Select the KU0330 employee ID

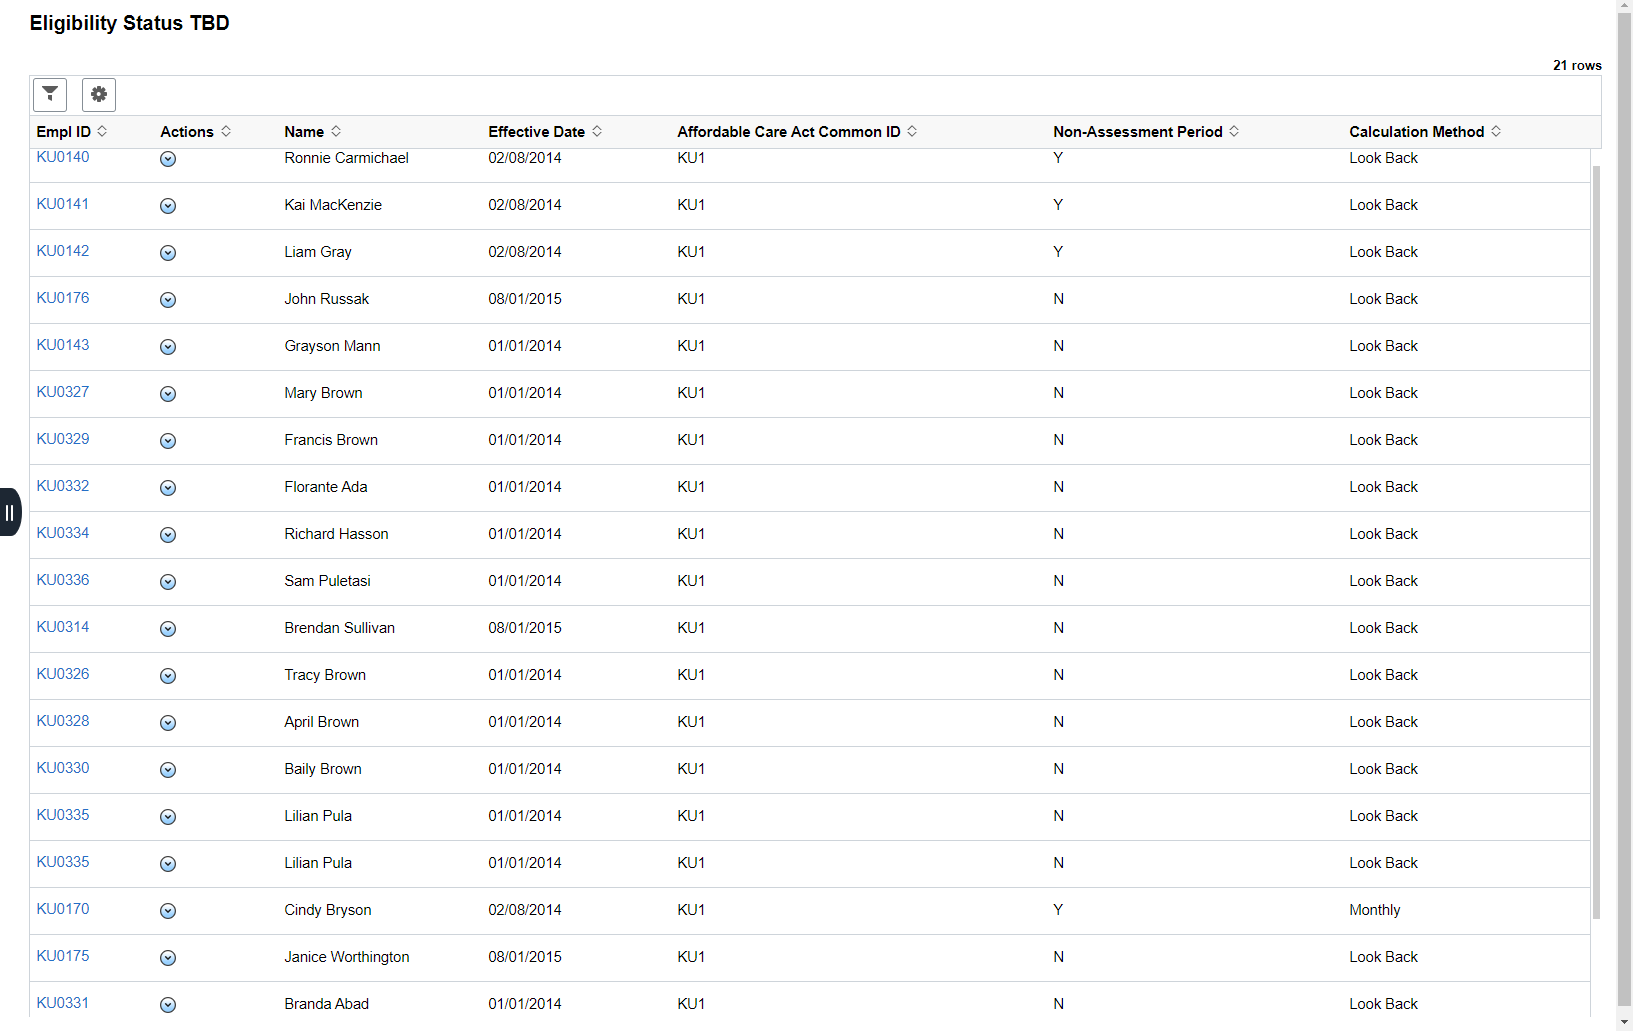coord(63,768)
